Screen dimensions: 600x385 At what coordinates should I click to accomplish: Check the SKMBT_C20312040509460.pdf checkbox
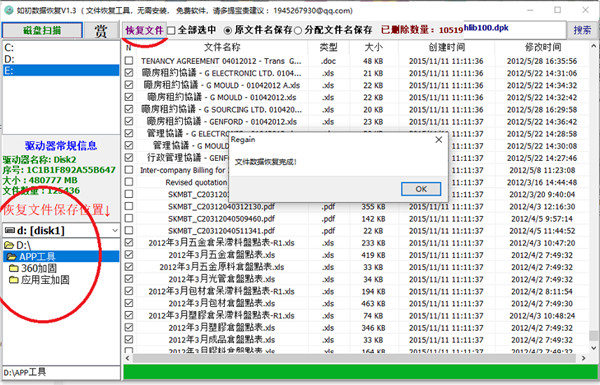[x=129, y=219]
